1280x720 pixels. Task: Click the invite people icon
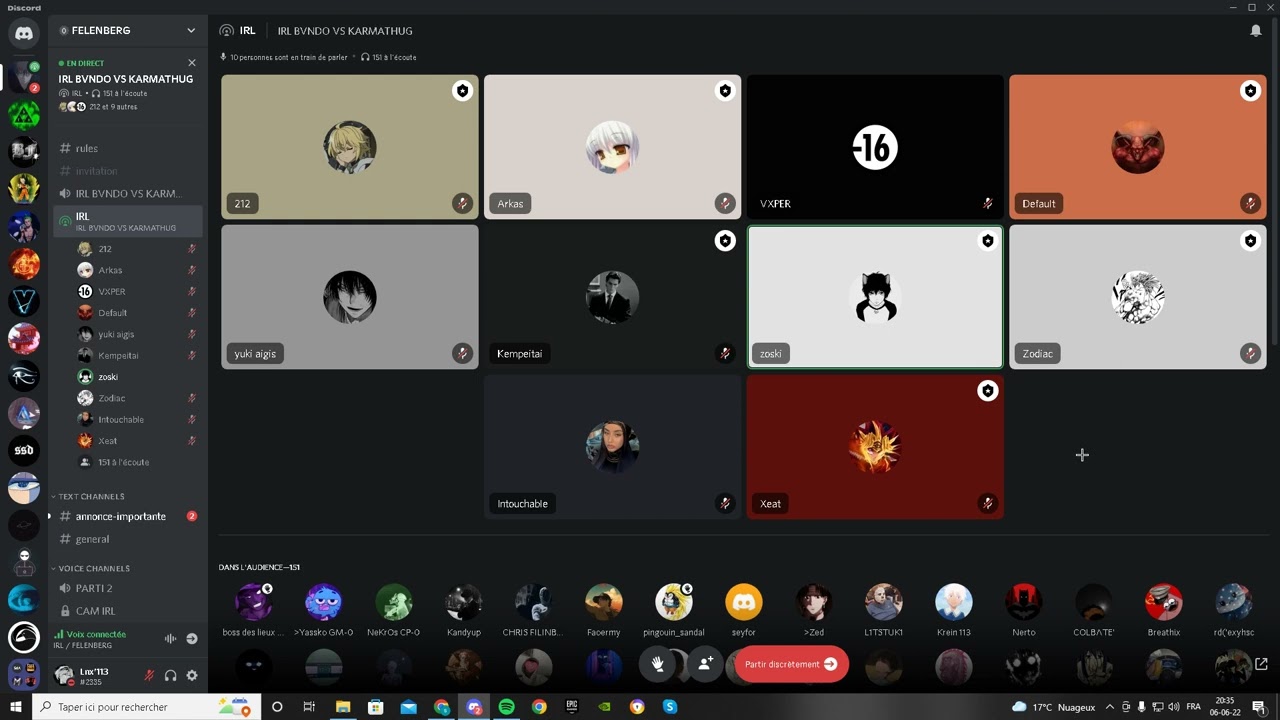pyautogui.click(x=705, y=664)
